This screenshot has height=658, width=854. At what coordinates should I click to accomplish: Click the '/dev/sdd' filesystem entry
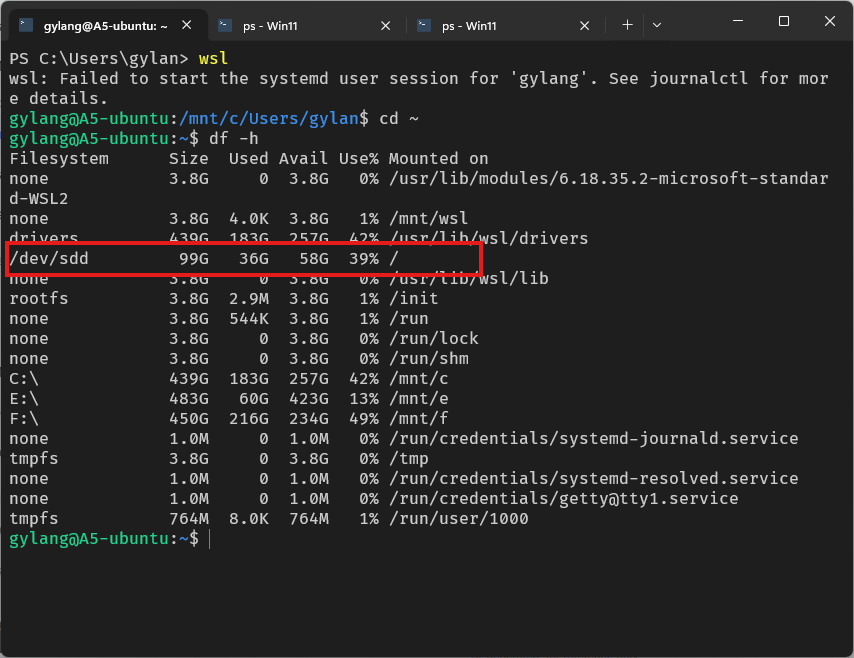[x=49, y=258]
